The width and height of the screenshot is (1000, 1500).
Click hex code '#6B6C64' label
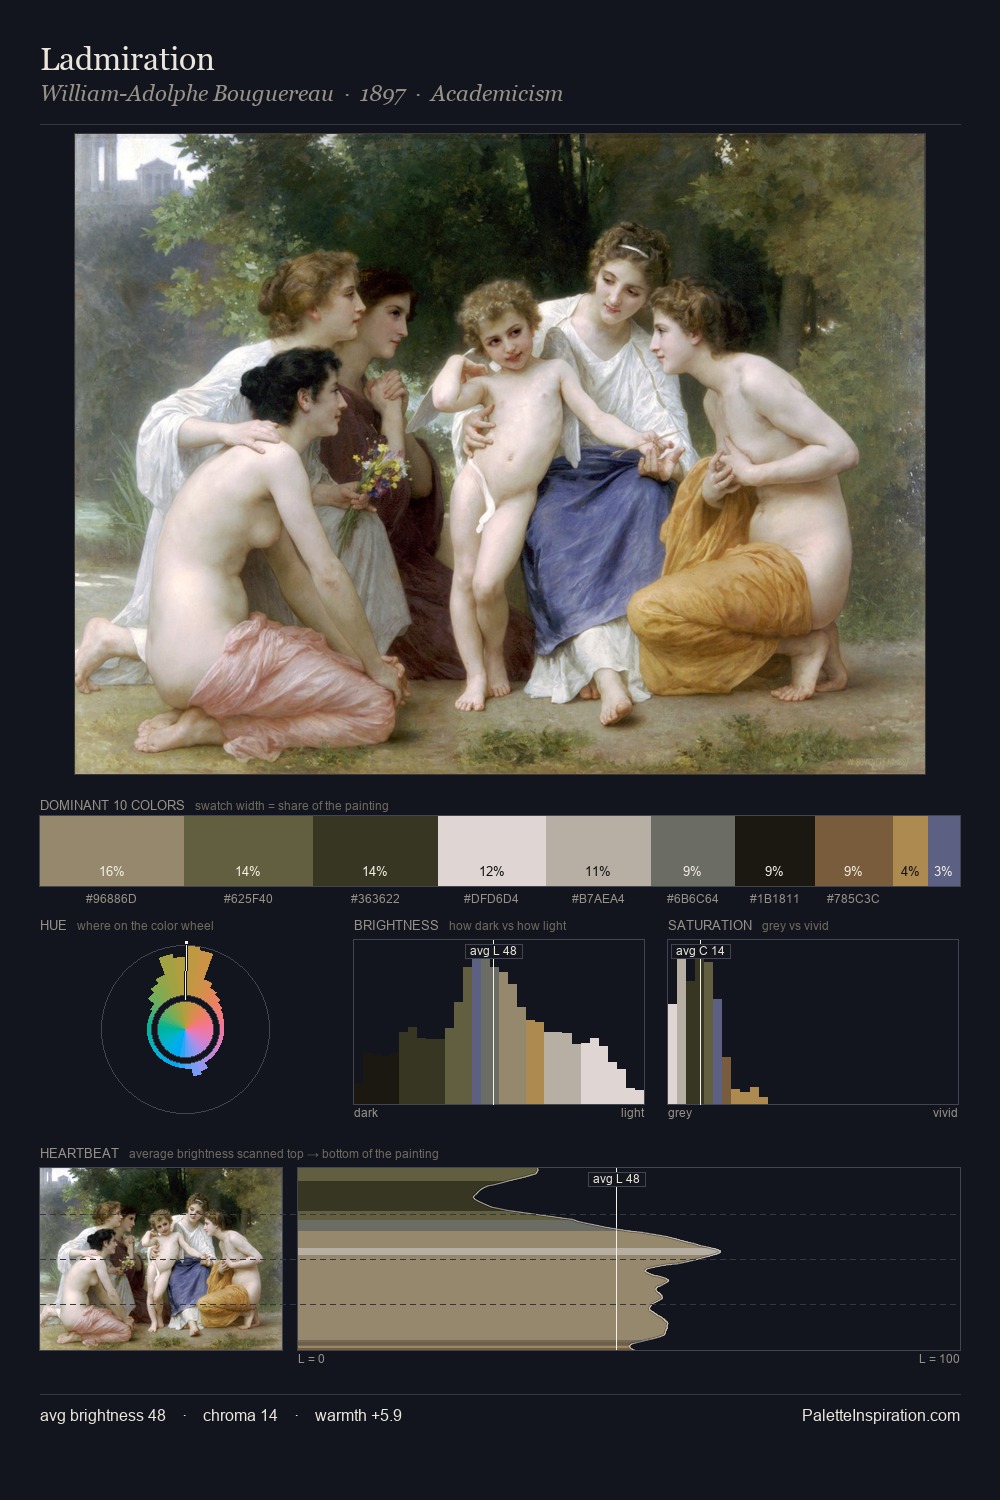pos(692,898)
